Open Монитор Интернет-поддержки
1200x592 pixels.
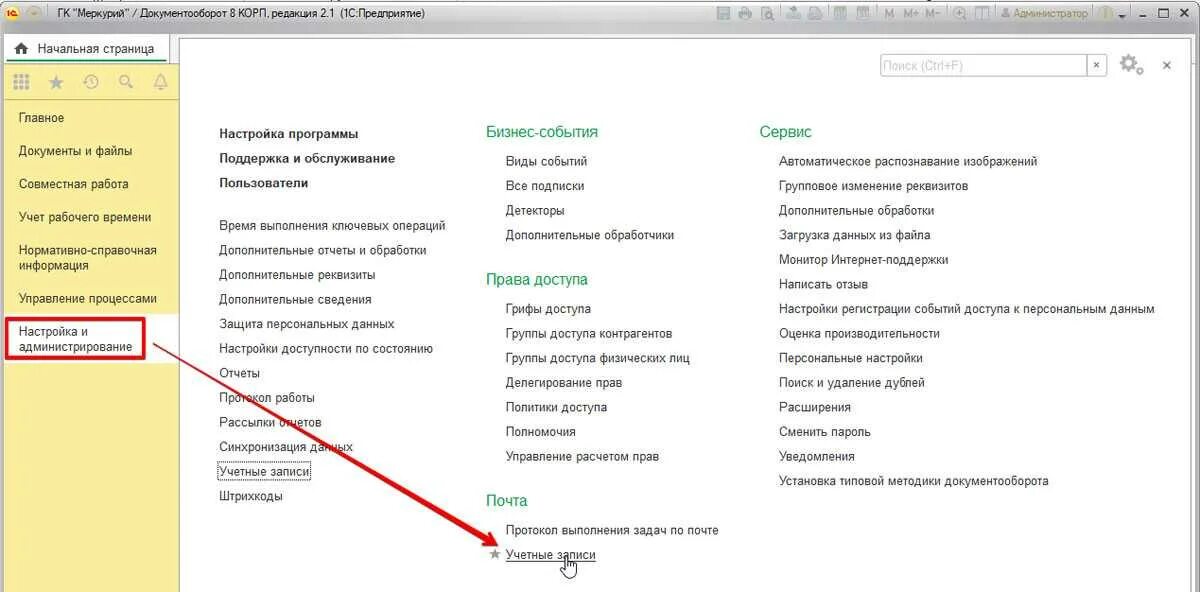tap(864, 260)
